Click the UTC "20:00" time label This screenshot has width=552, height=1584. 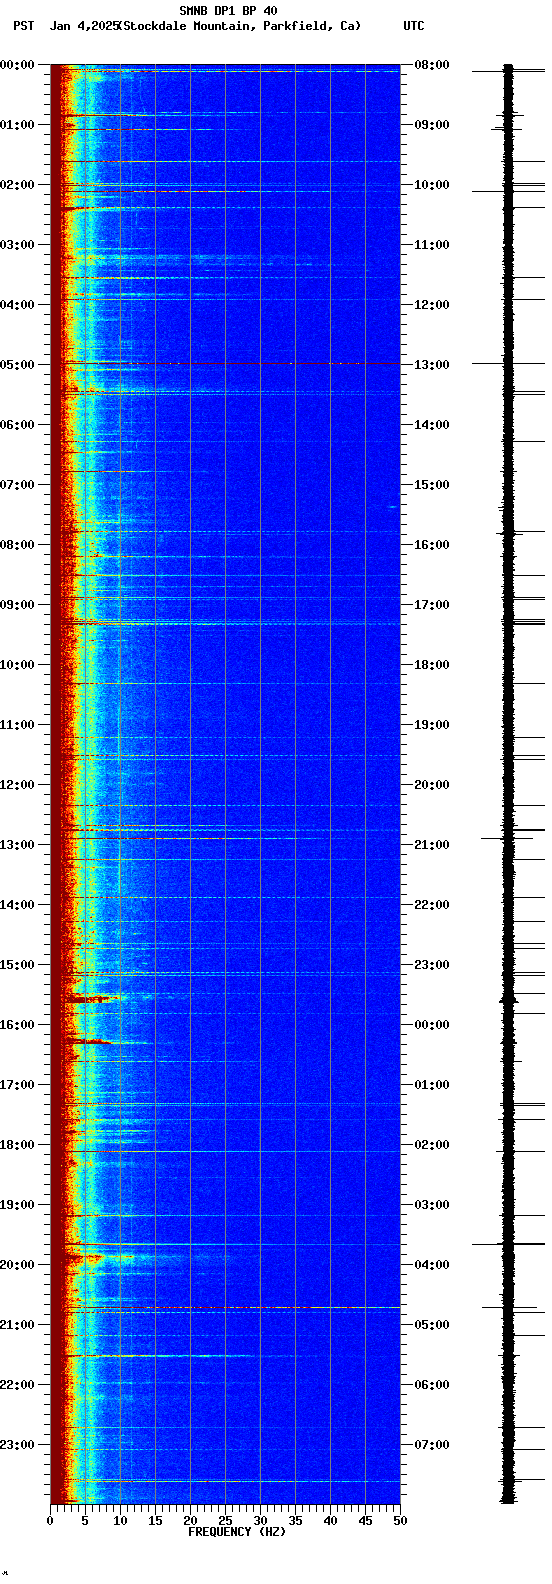point(432,785)
